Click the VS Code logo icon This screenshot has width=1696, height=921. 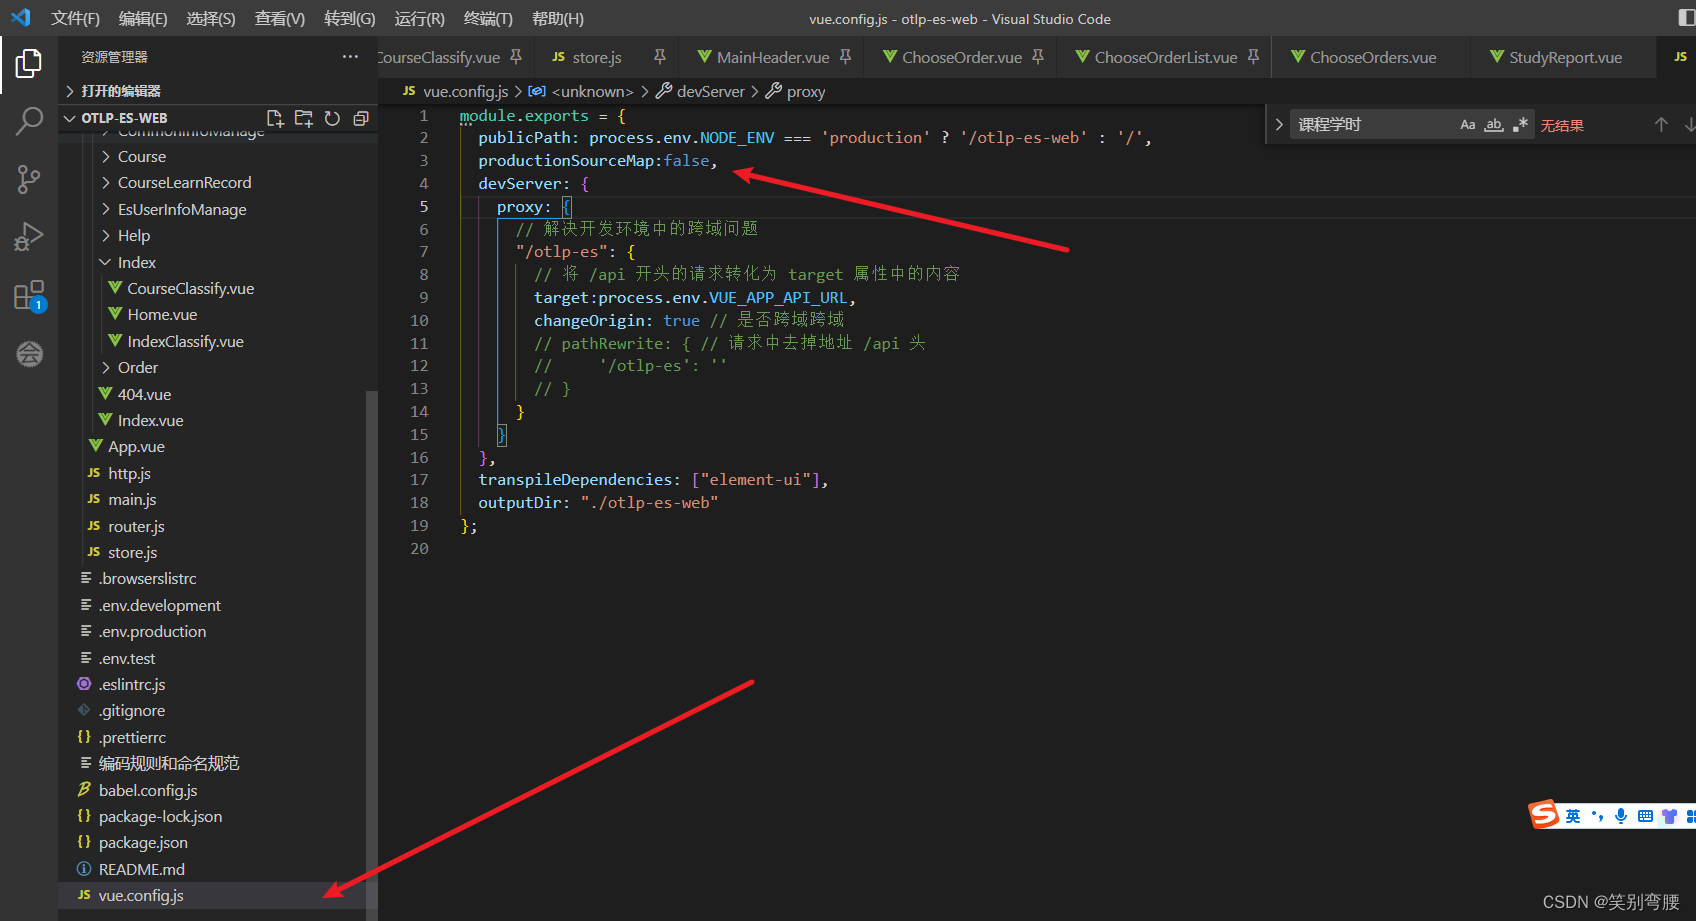pos(21,18)
